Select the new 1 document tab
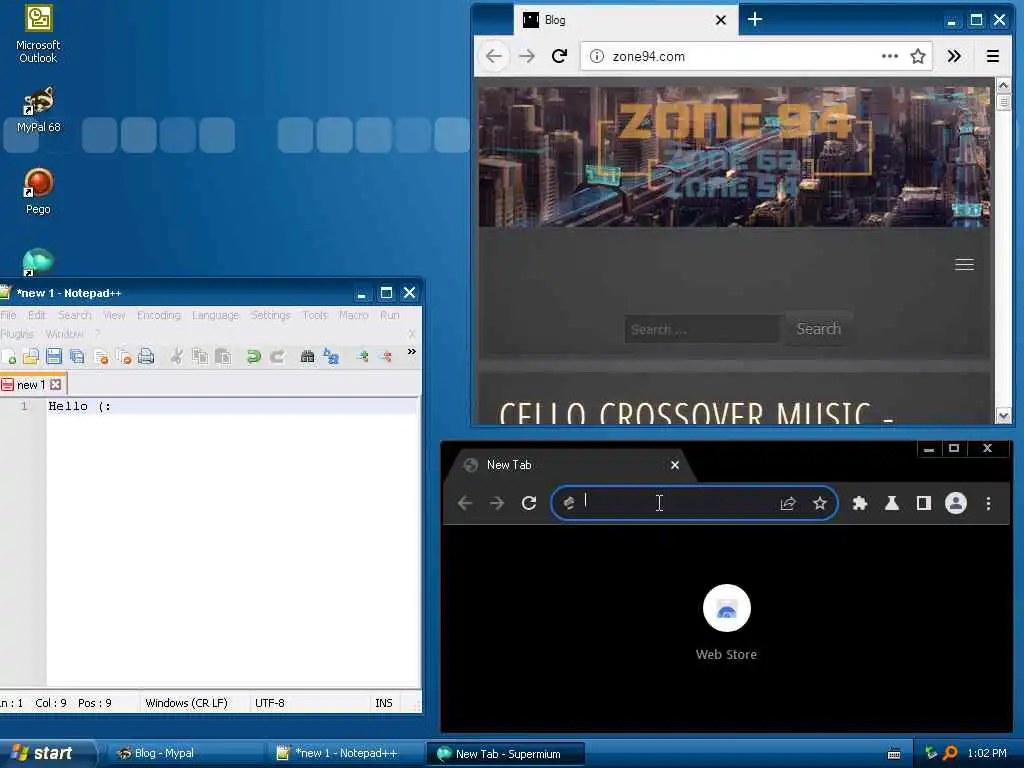The image size is (1024, 768). pyautogui.click(x=33, y=385)
